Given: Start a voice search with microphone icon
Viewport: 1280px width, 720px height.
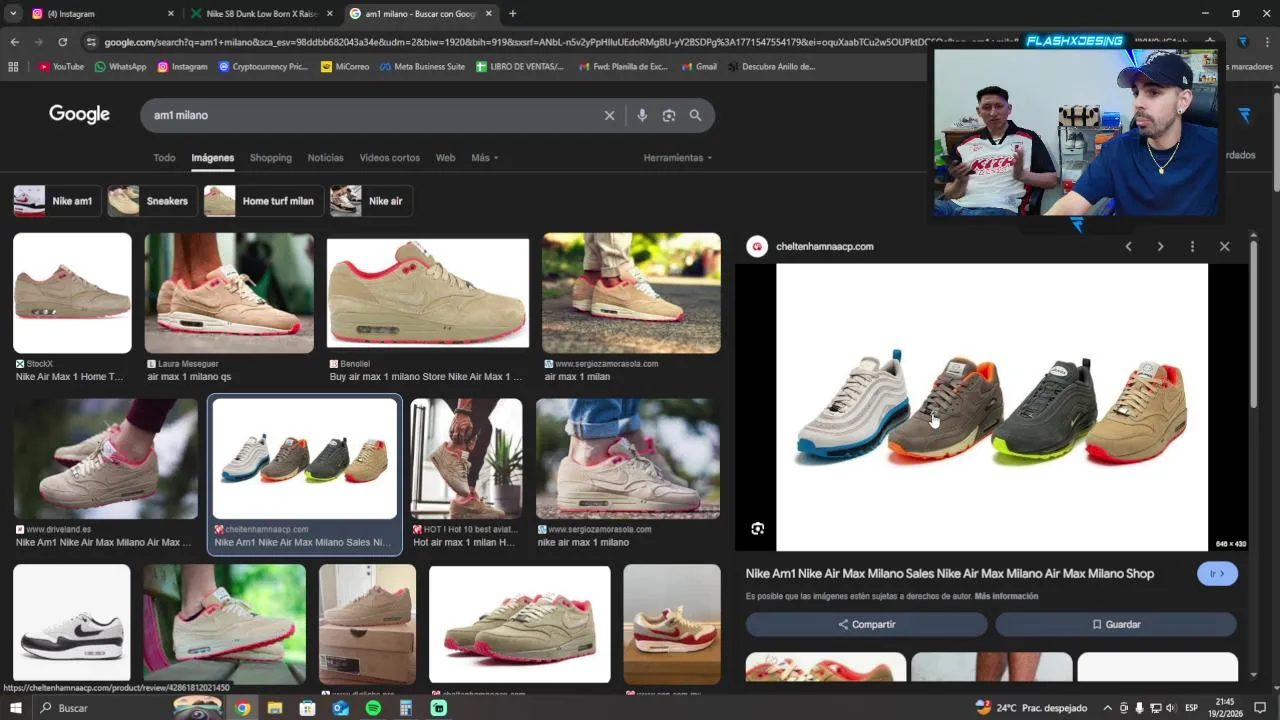Looking at the screenshot, I should [642, 115].
